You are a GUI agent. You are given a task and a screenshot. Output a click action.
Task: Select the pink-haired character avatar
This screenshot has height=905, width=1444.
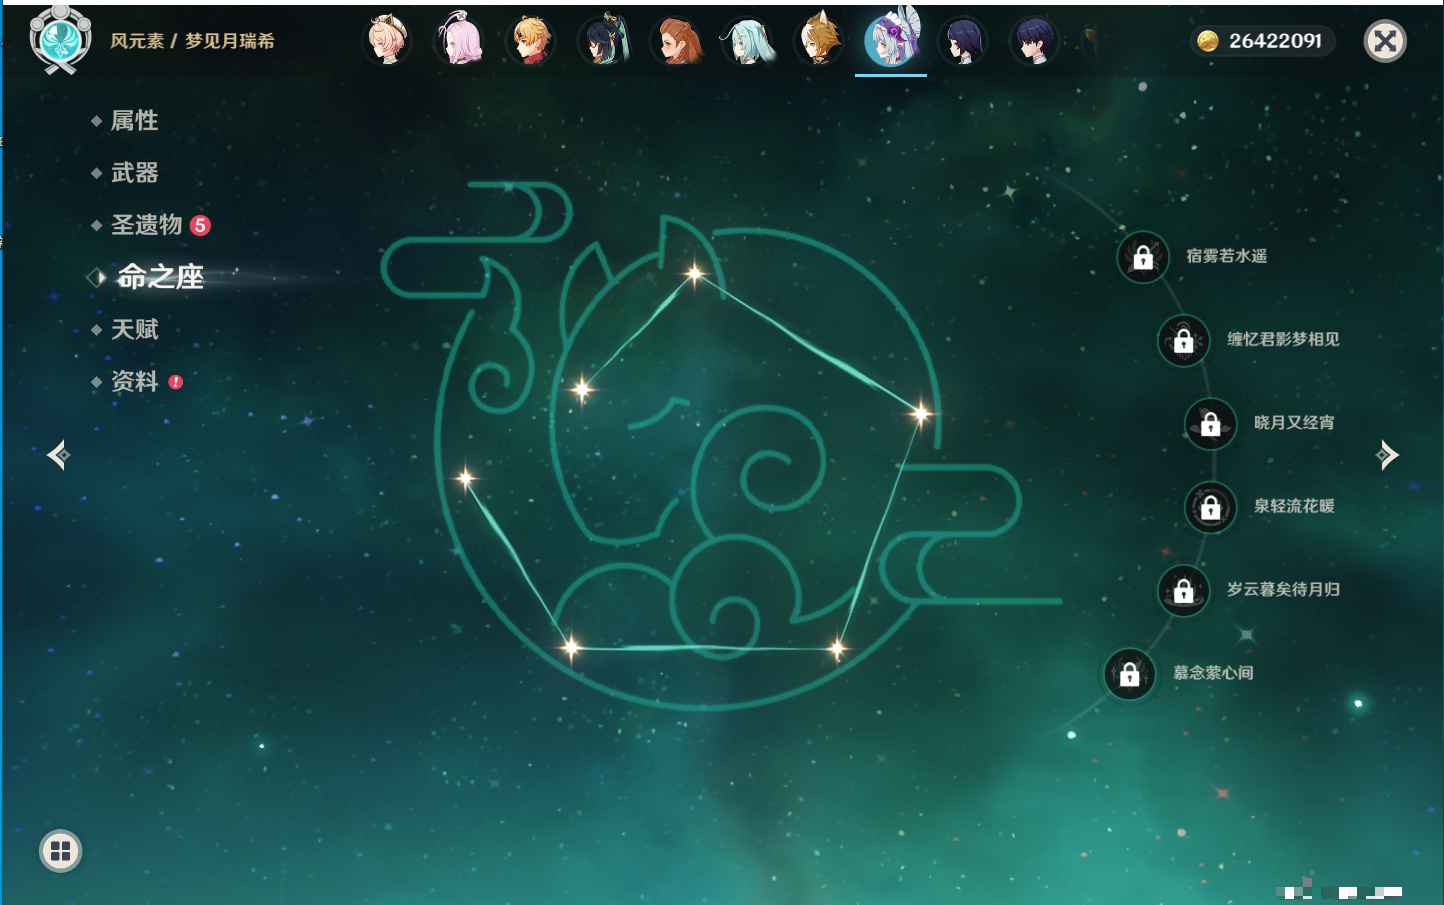[x=459, y=41]
